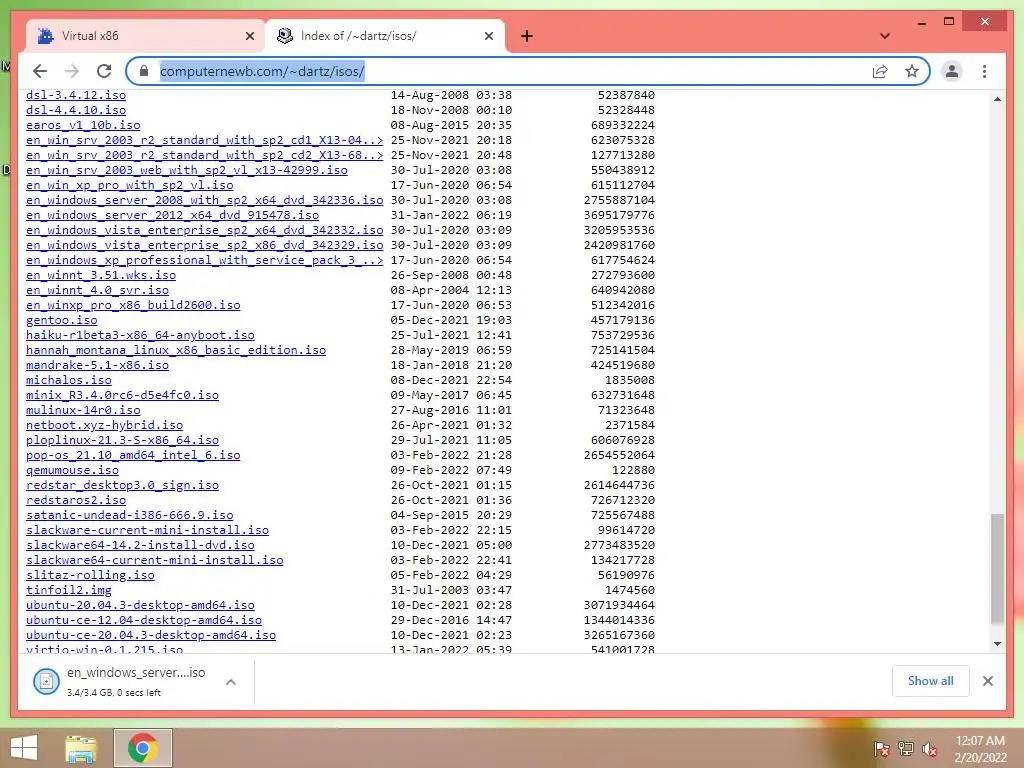Open en_windows_vista_enterprise x64 342332 link
1024x768 pixels.
click(x=204, y=231)
